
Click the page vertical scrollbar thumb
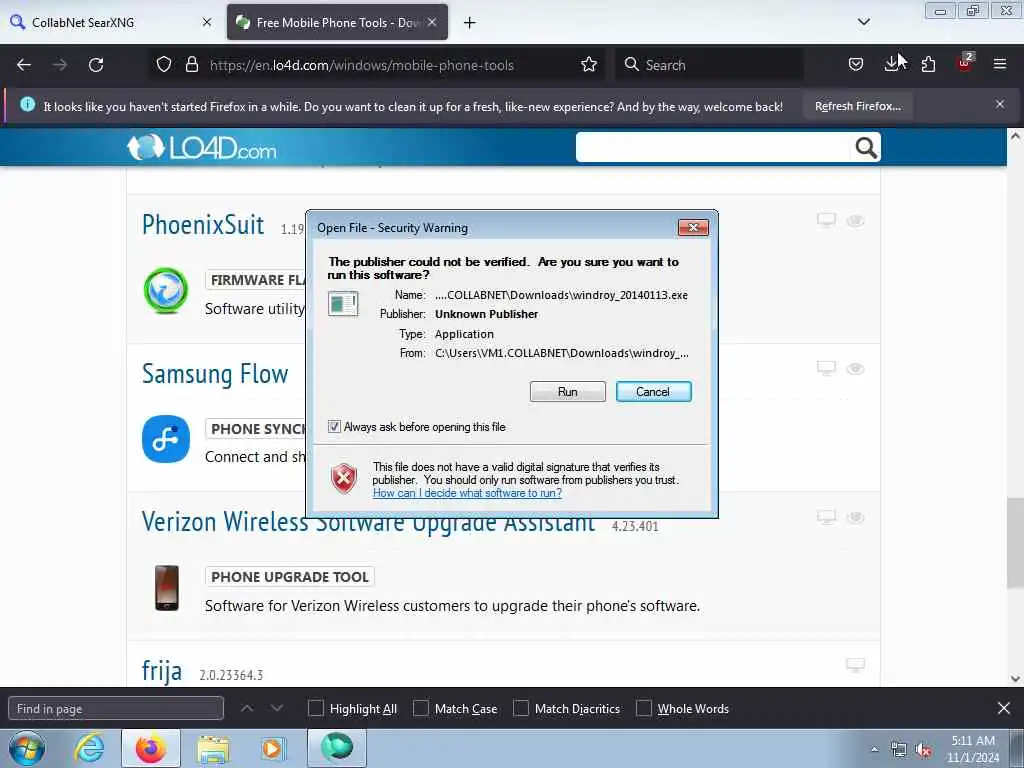[1014, 543]
